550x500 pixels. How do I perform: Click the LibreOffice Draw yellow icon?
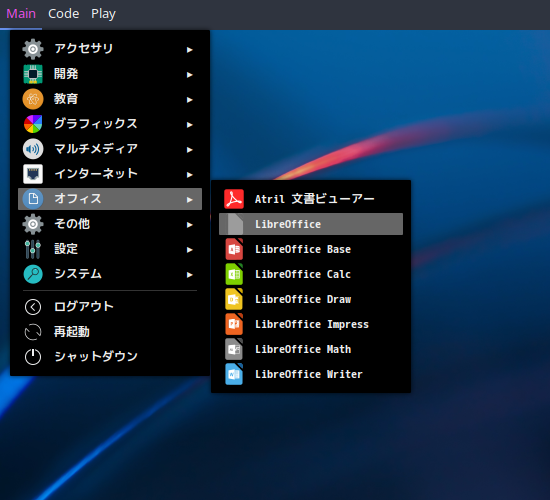click(234, 299)
